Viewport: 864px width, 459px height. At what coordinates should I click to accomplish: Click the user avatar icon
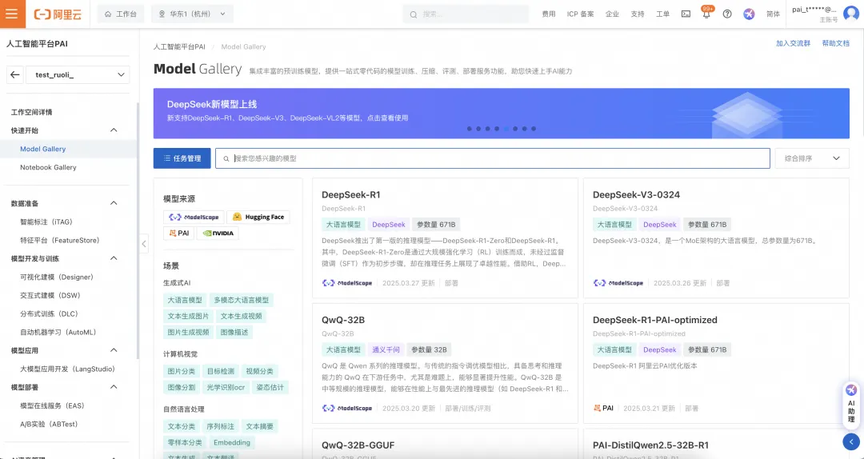tap(850, 14)
